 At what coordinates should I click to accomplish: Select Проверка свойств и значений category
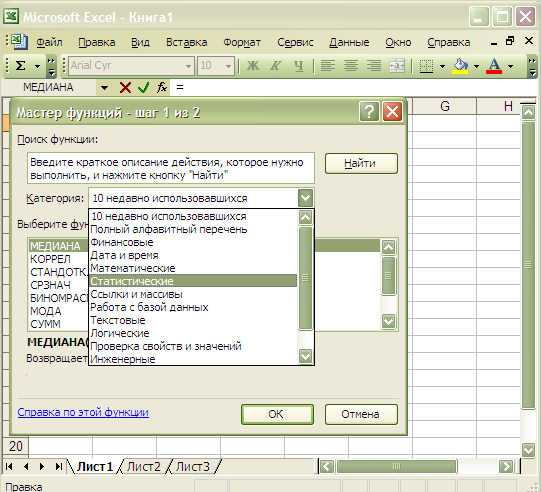pyautogui.click(x=193, y=346)
